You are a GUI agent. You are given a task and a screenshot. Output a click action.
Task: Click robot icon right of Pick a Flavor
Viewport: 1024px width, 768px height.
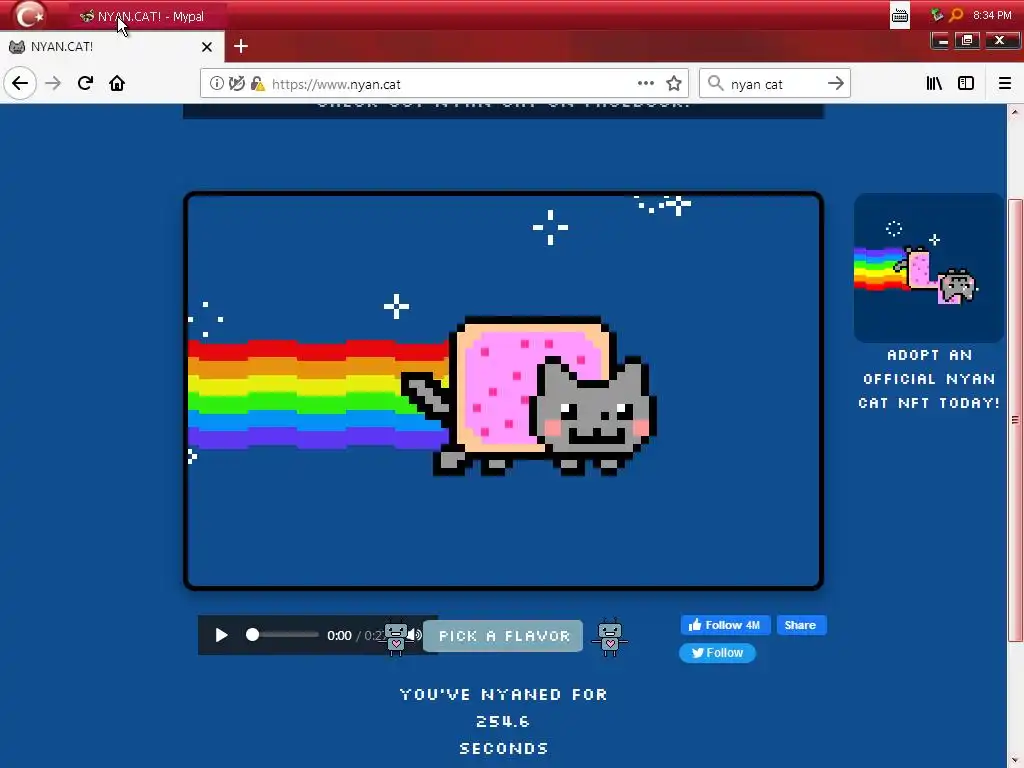point(610,637)
